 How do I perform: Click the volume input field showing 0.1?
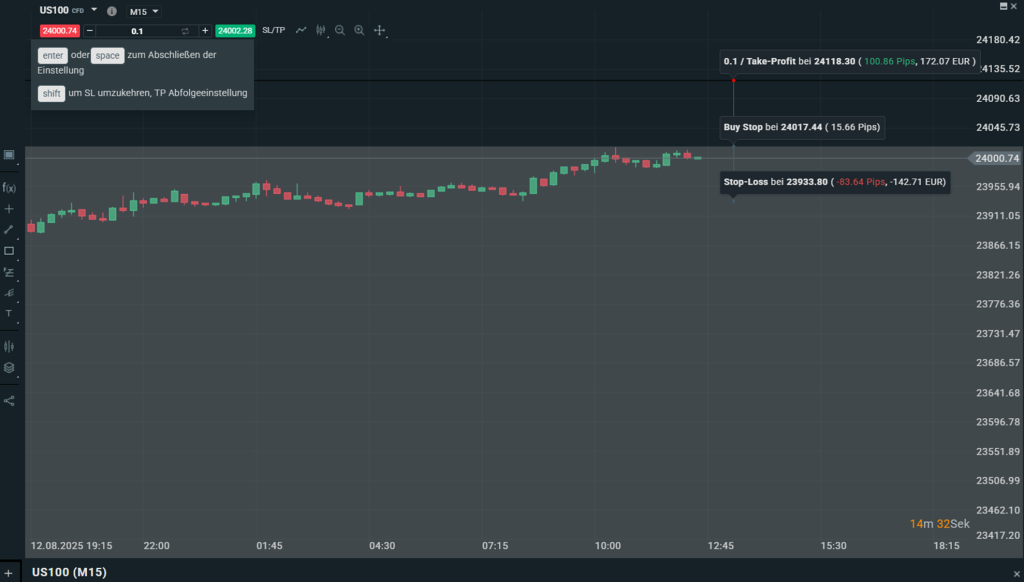pyautogui.click(x=137, y=31)
